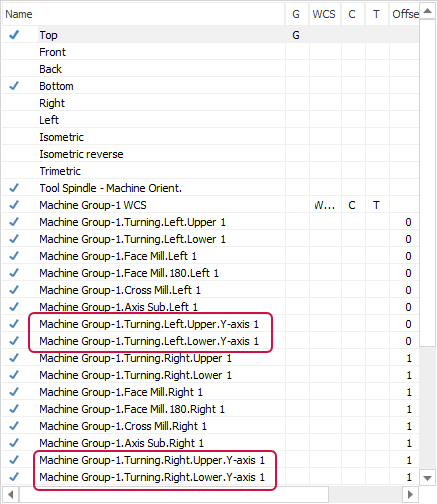Click checkmark beside Tool Spindle - Machine Orient.
438x504 pixels.
(x=14, y=188)
